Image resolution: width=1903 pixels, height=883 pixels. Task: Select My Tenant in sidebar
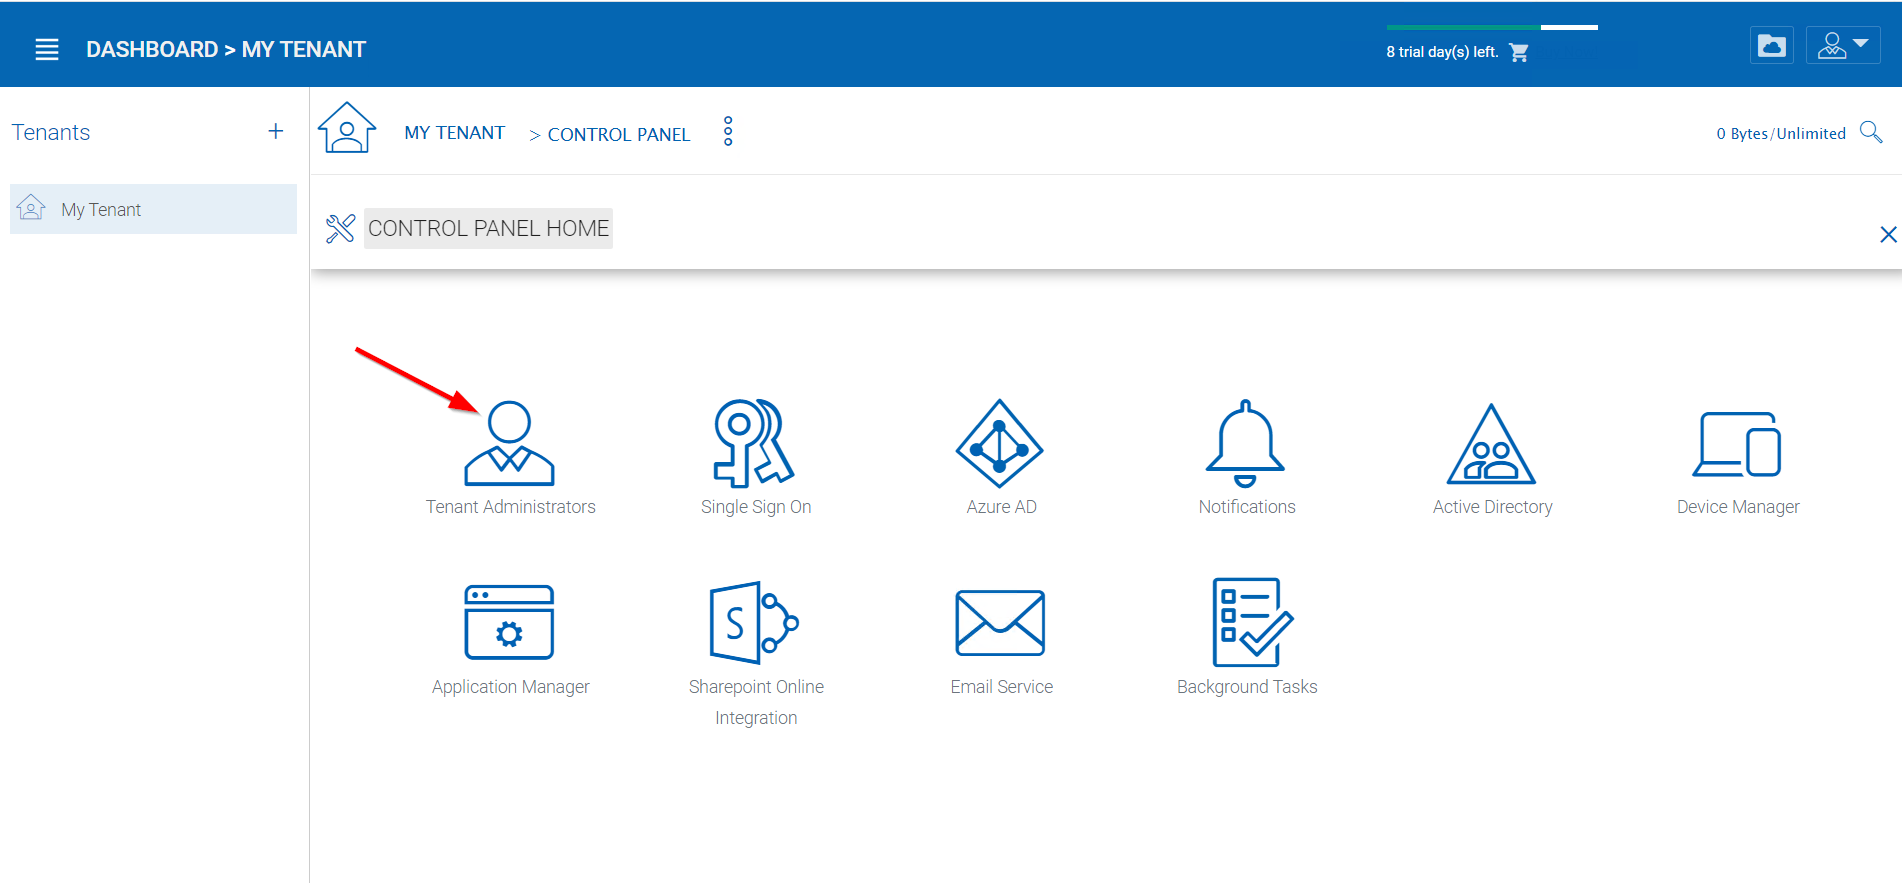pos(153,209)
